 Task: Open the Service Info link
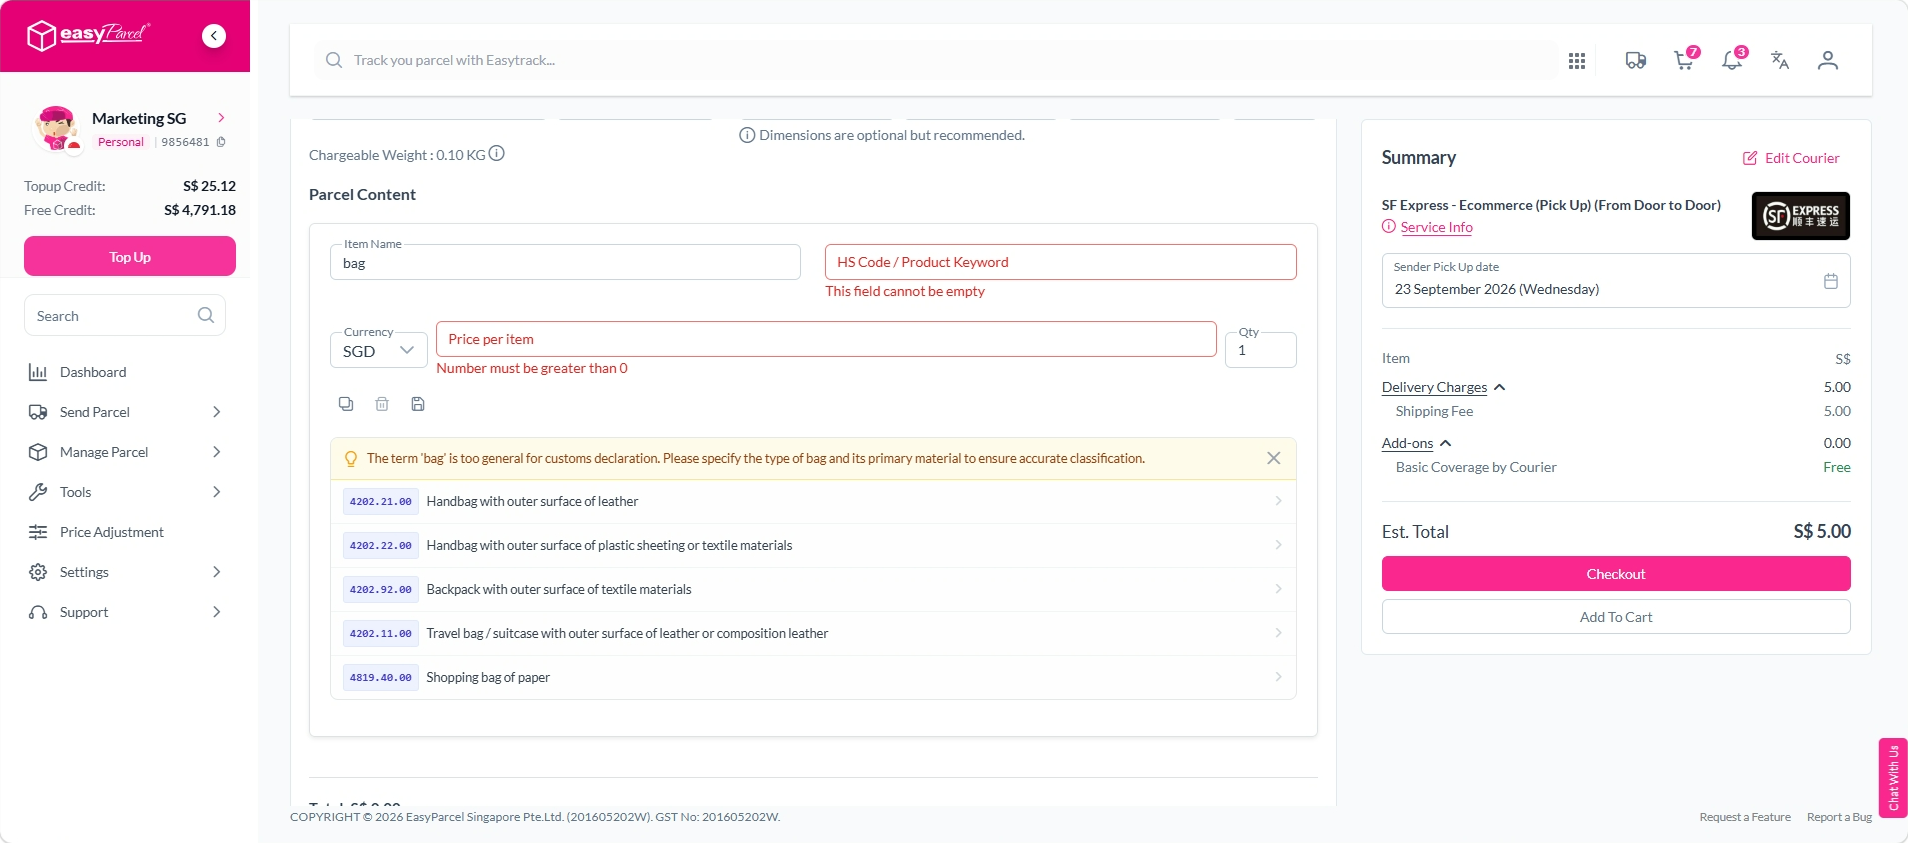(x=1436, y=227)
